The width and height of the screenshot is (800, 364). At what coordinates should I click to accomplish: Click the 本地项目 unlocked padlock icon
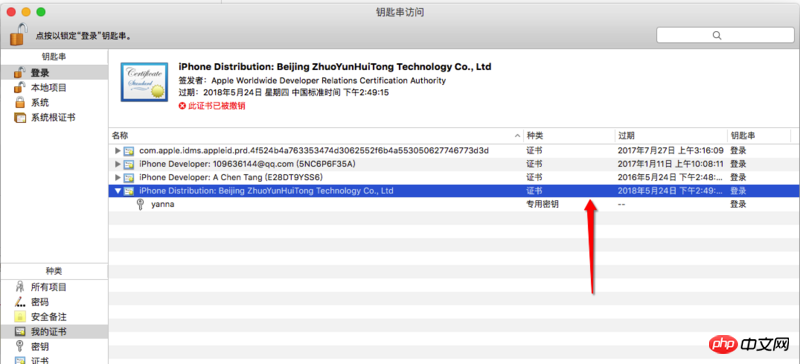20,87
